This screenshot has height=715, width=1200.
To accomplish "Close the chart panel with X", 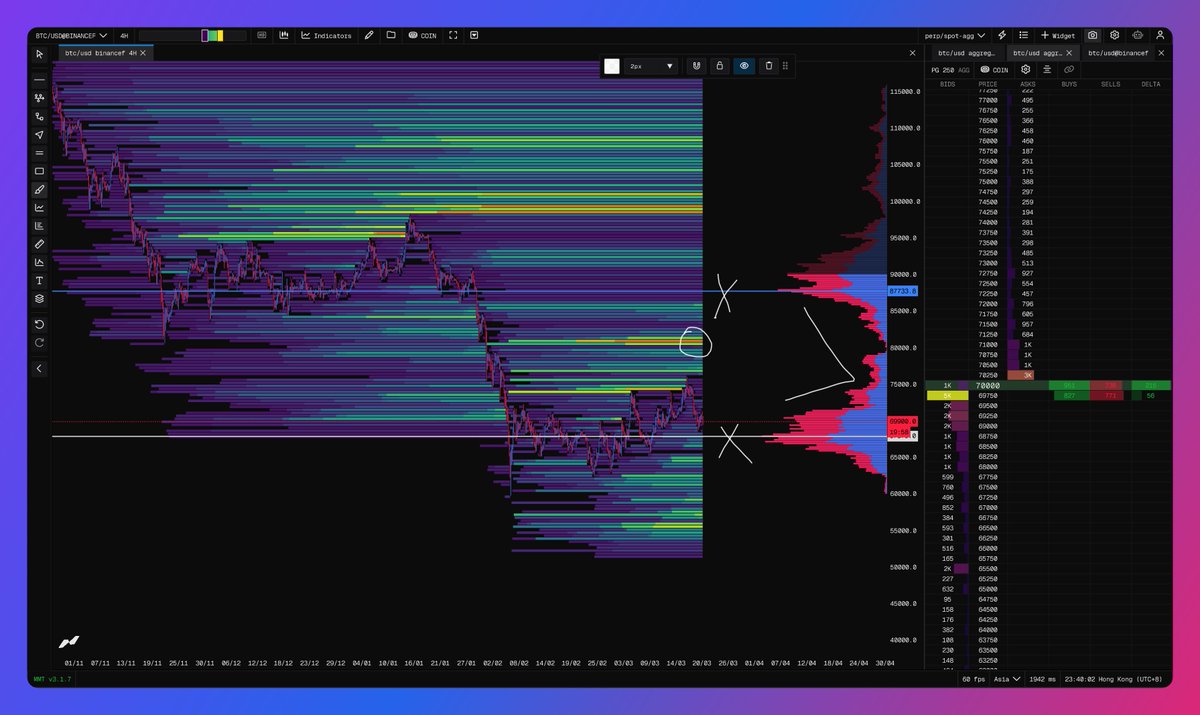I will pyautogui.click(x=912, y=52).
